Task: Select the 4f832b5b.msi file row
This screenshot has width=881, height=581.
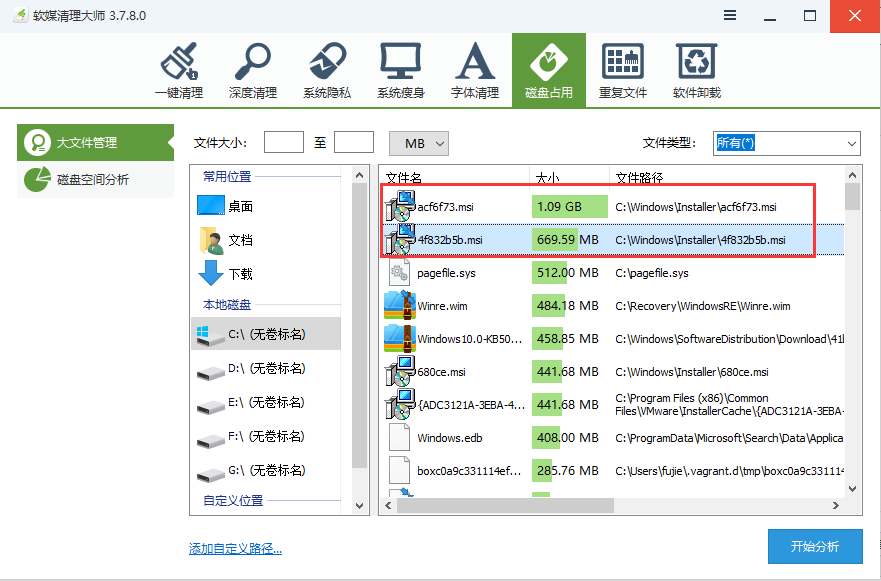Action: pyautogui.click(x=613, y=240)
